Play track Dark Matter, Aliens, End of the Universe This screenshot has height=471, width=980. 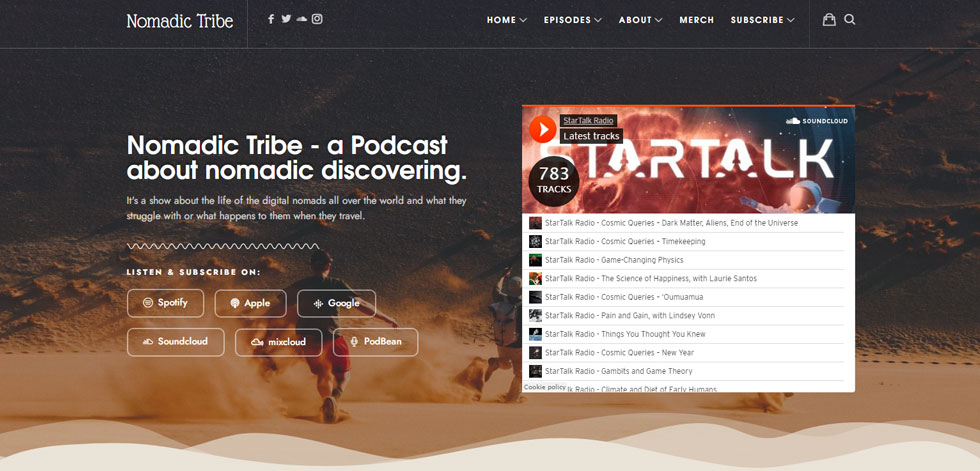(671, 223)
